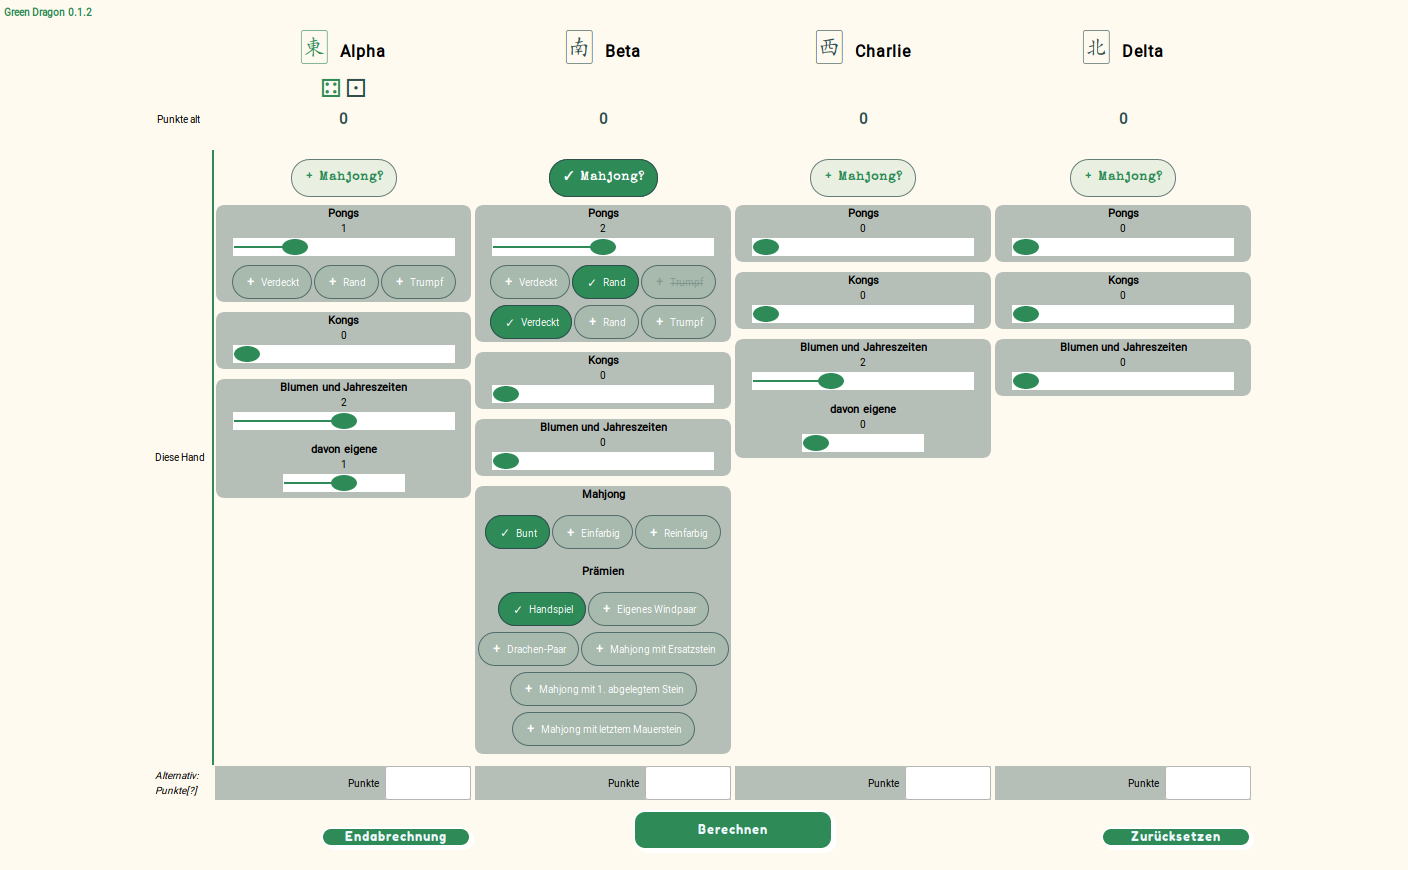This screenshot has height=870, width=1408.
Task: Click the one-pip dice icon under Alpha
Action: point(356,88)
